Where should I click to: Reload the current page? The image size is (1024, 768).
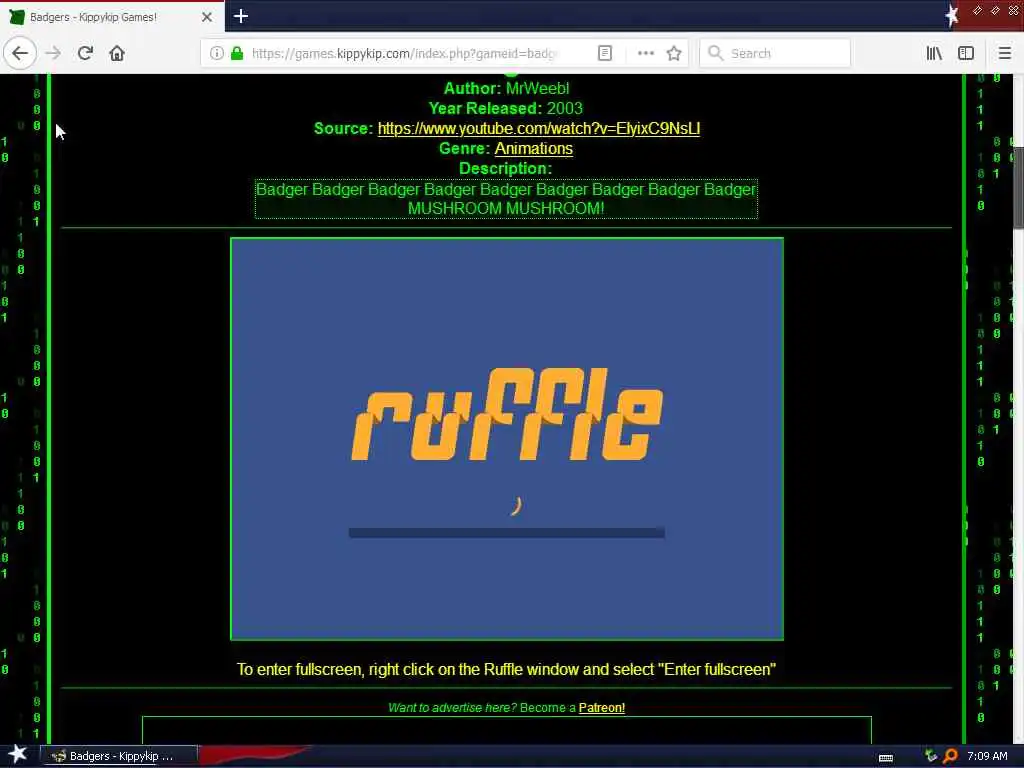tap(85, 53)
